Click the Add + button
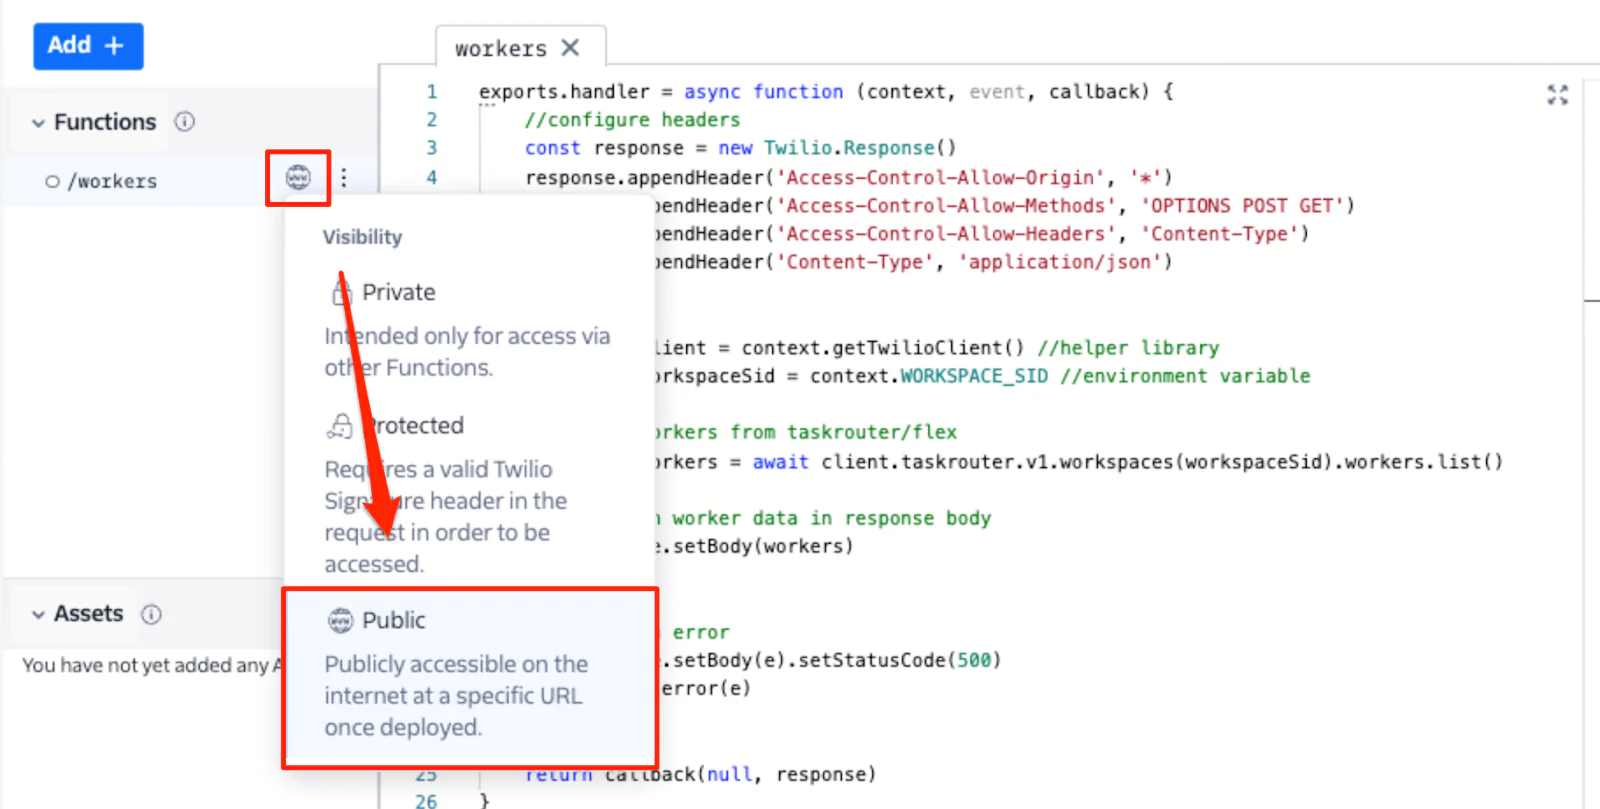The image size is (1600, 809). coord(88,46)
